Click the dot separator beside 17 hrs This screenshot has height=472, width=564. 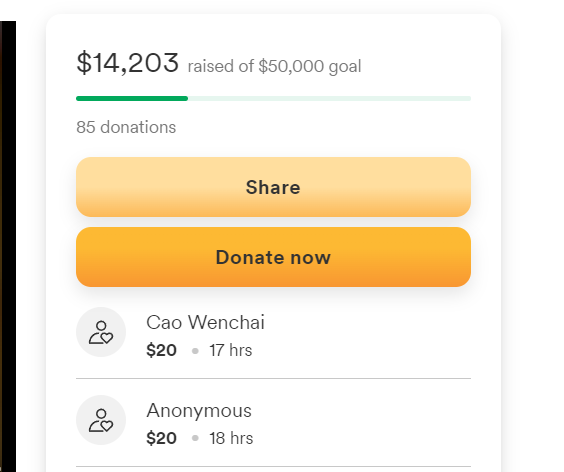195,351
